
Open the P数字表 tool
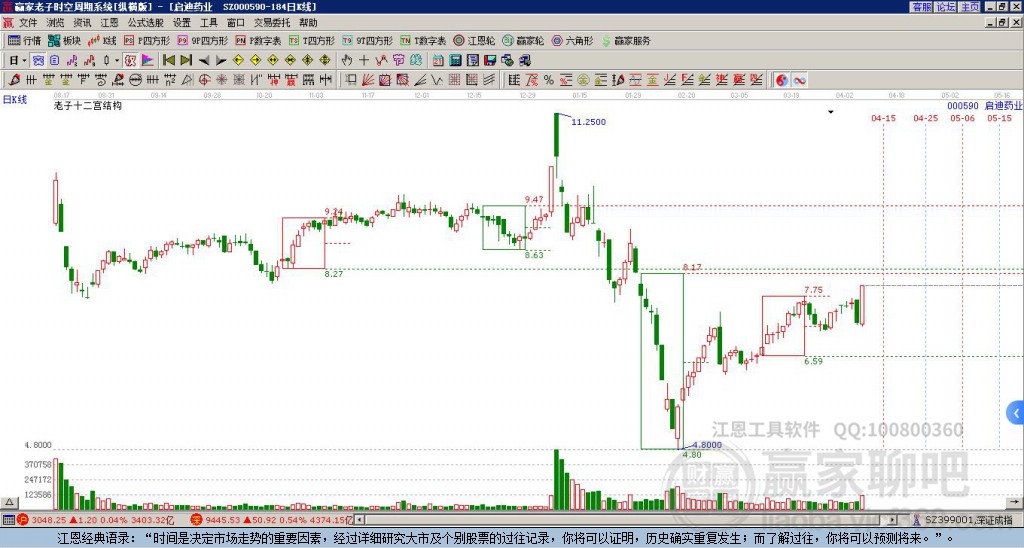point(258,40)
